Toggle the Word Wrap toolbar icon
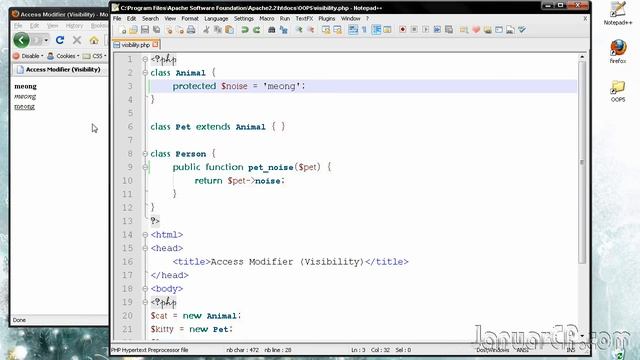This screenshot has height=360, width=640. (x=353, y=30)
